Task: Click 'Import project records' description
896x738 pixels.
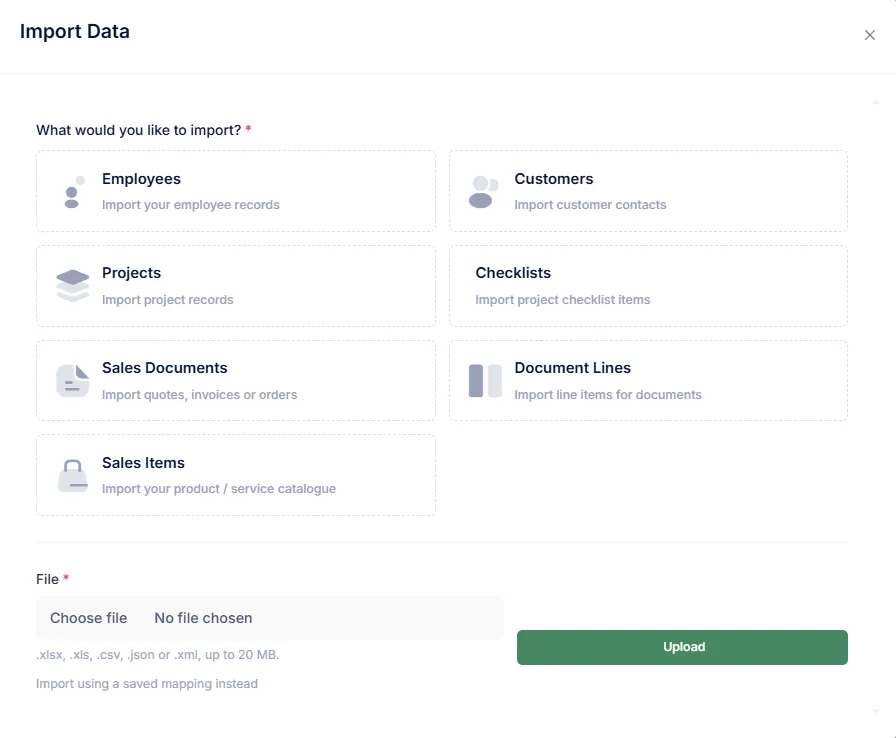Action: [167, 300]
